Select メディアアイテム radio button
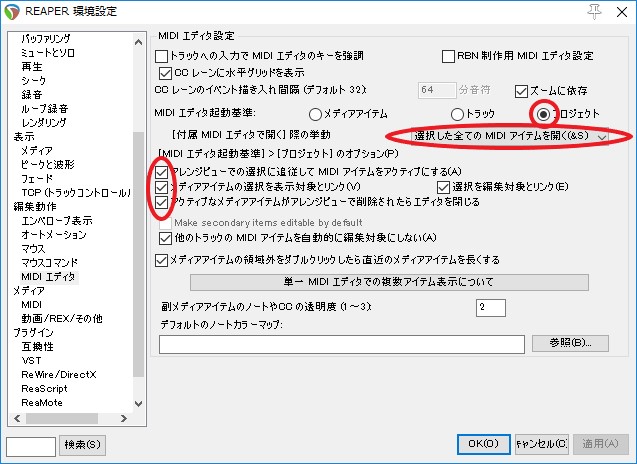 (315, 115)
